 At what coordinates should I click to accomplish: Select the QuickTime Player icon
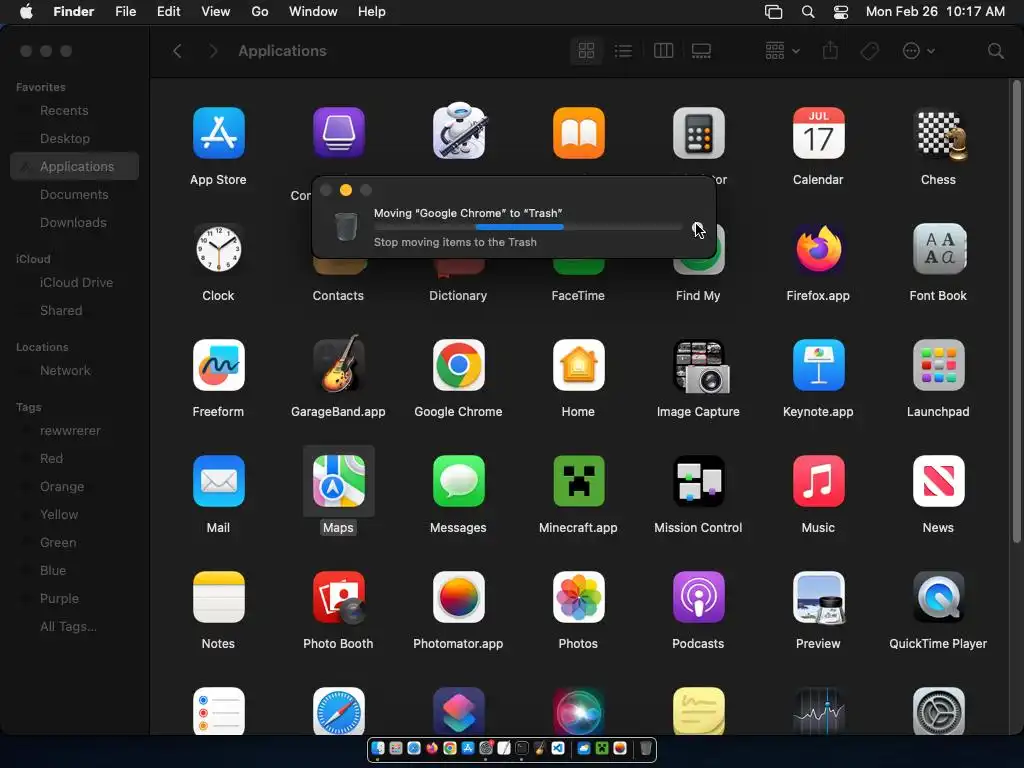pyautogui.click(x=938, y=597)
